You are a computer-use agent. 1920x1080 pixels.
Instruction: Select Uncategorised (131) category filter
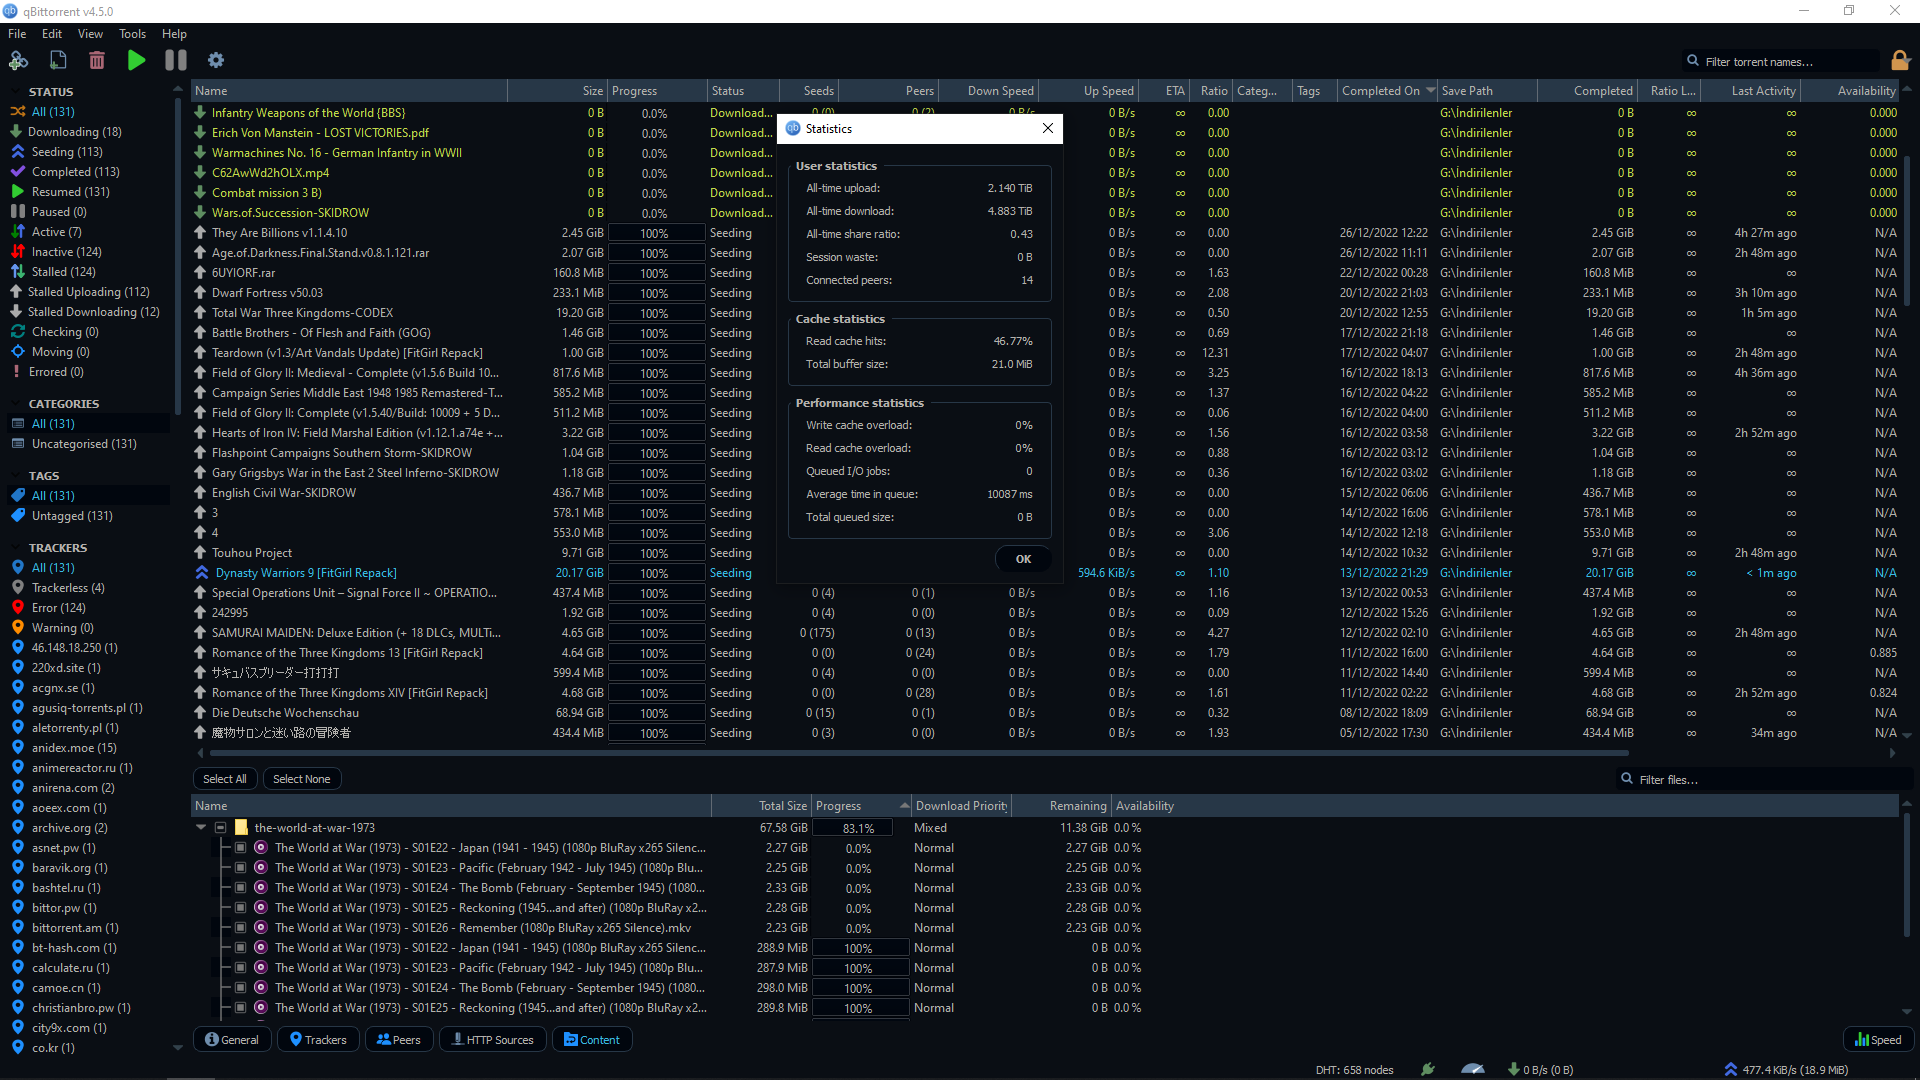click(84, 444)
